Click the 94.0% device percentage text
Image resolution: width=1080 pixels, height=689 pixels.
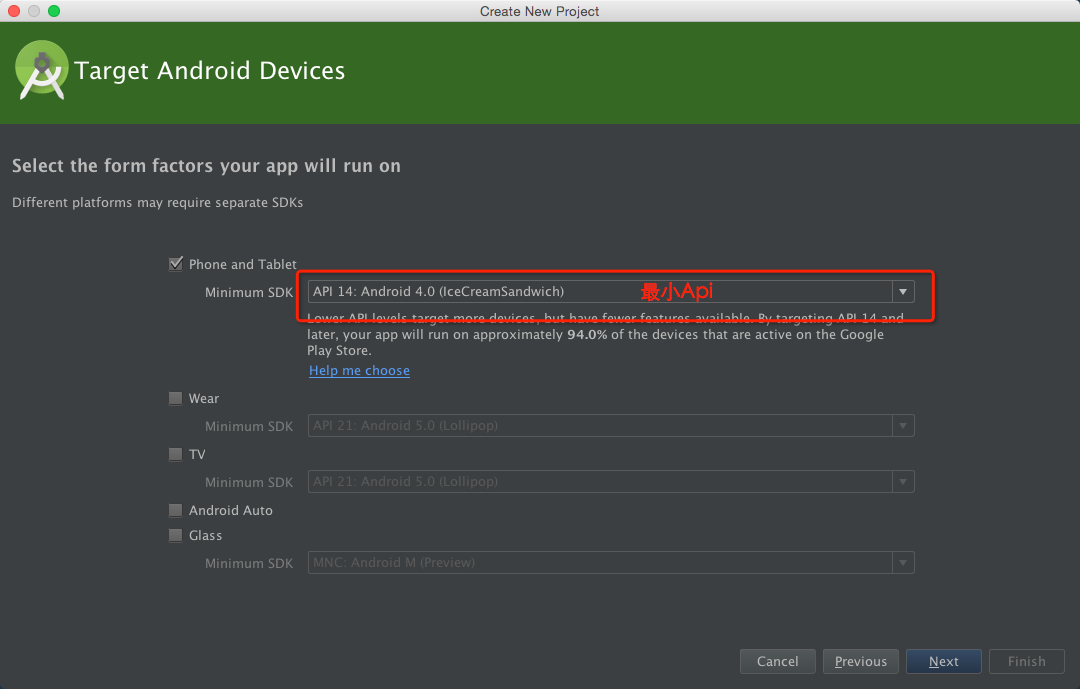pyautogui.click(x=587, y=334)
